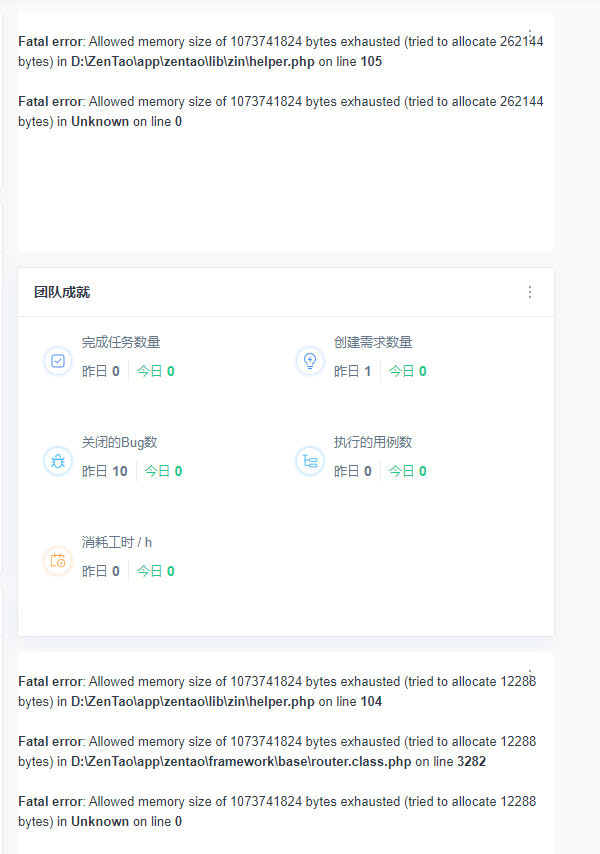Click yesterday's closed bugs value 10

pos(119,471)
